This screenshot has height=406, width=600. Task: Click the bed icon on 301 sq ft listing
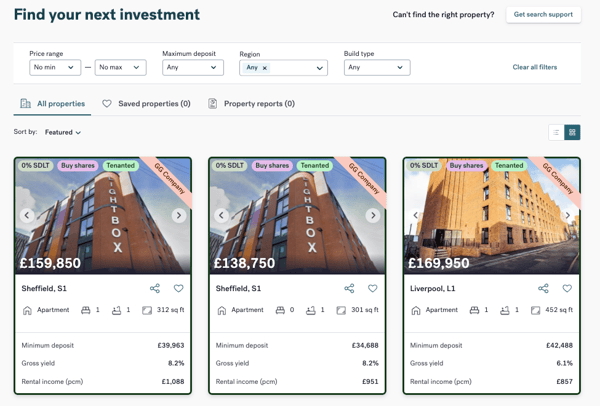coord(280,310)
